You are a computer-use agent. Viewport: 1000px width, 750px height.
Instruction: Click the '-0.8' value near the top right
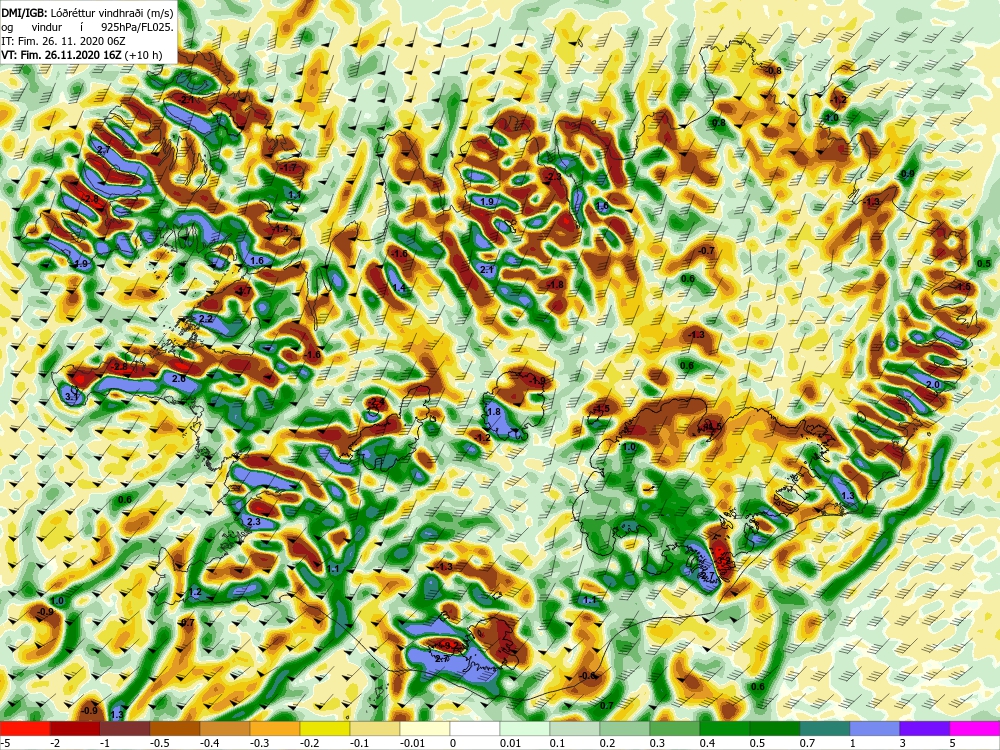coord(772,70)
